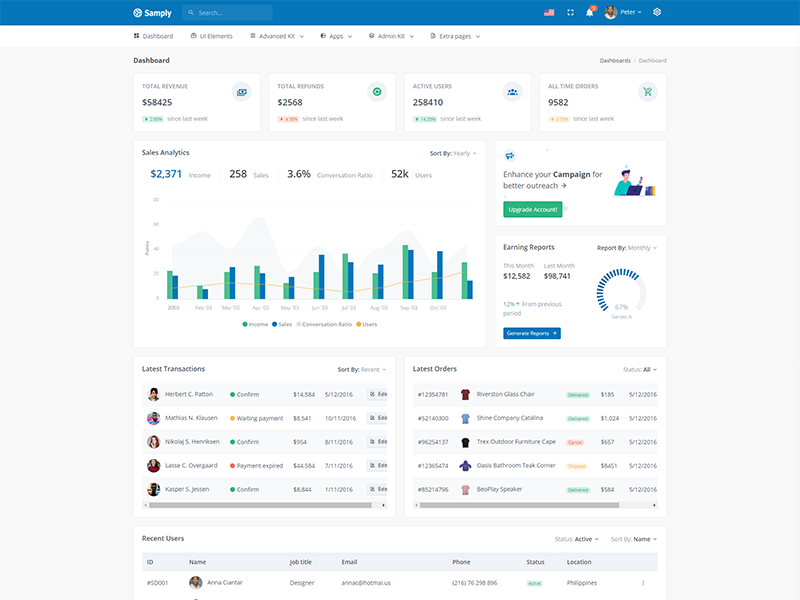Open the Extra pages menu

point(455,36)
